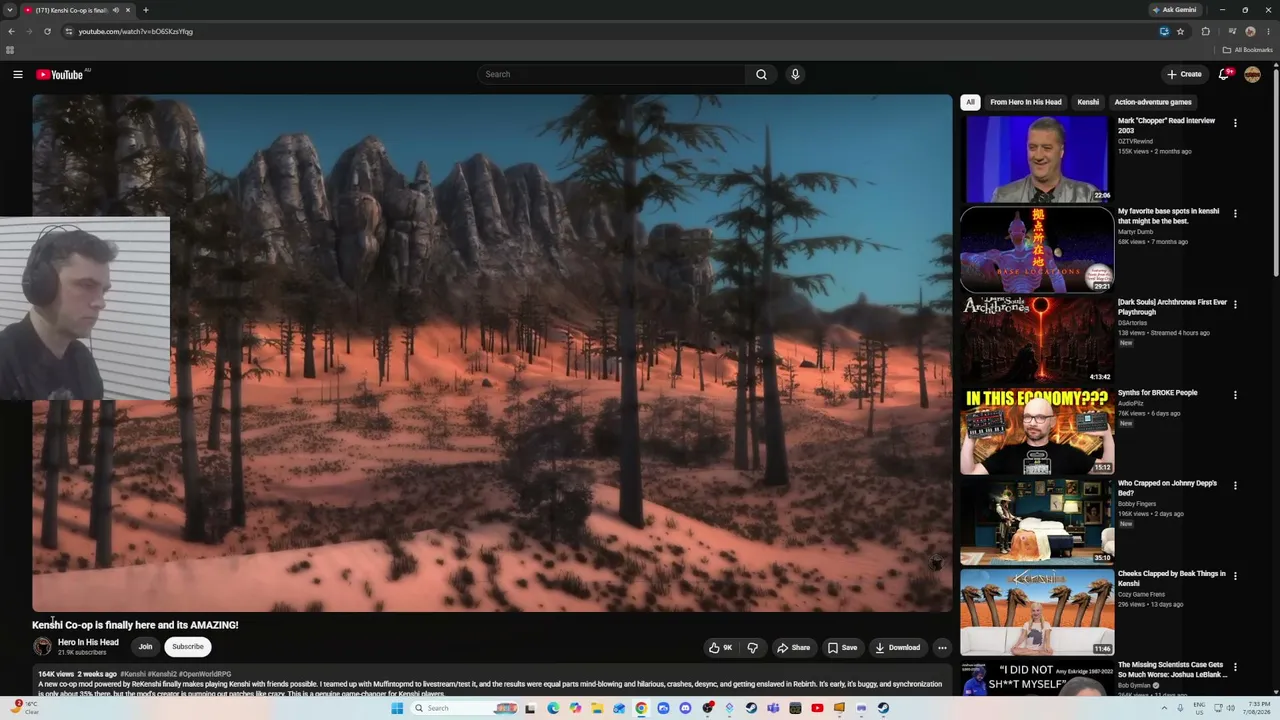Save the video to a playlist

(842, 647)
